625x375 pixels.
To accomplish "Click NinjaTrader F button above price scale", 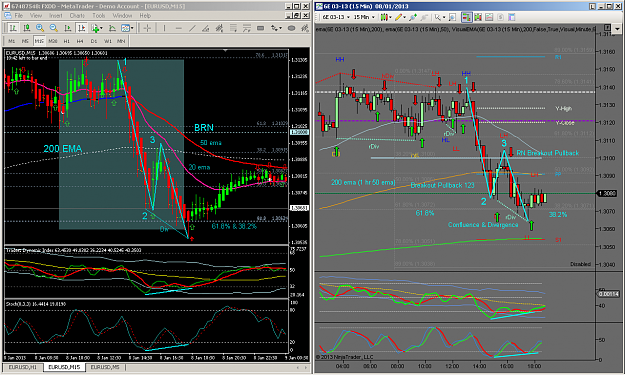I will [607, 27].
